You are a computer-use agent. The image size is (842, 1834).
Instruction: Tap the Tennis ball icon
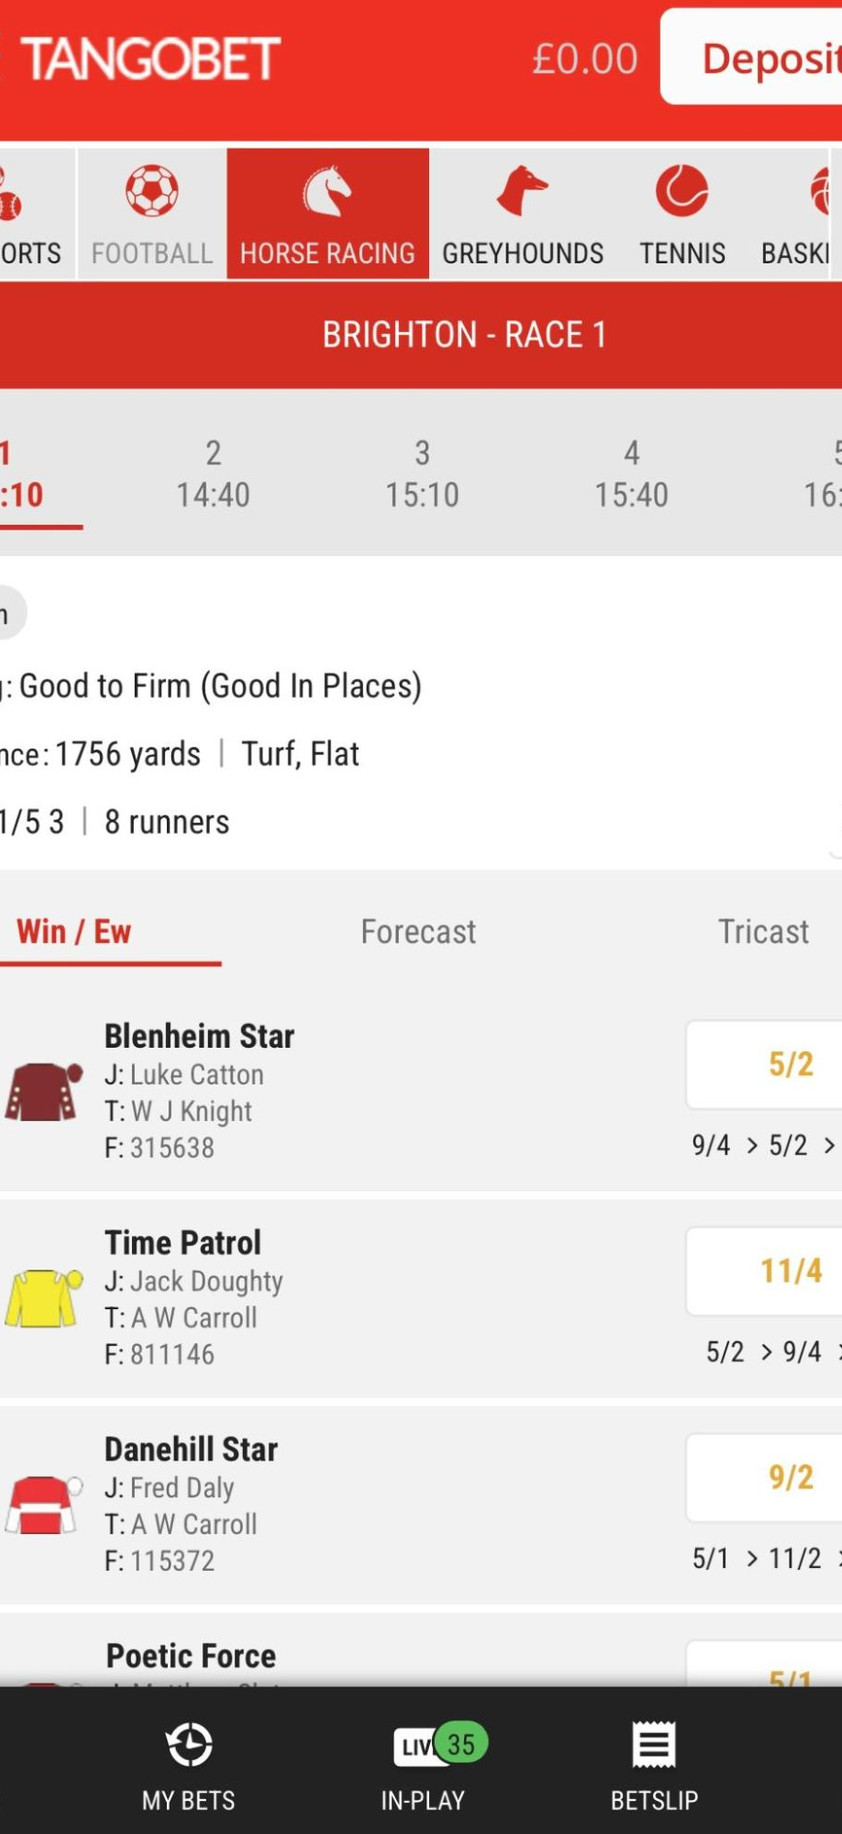(682, 191)
